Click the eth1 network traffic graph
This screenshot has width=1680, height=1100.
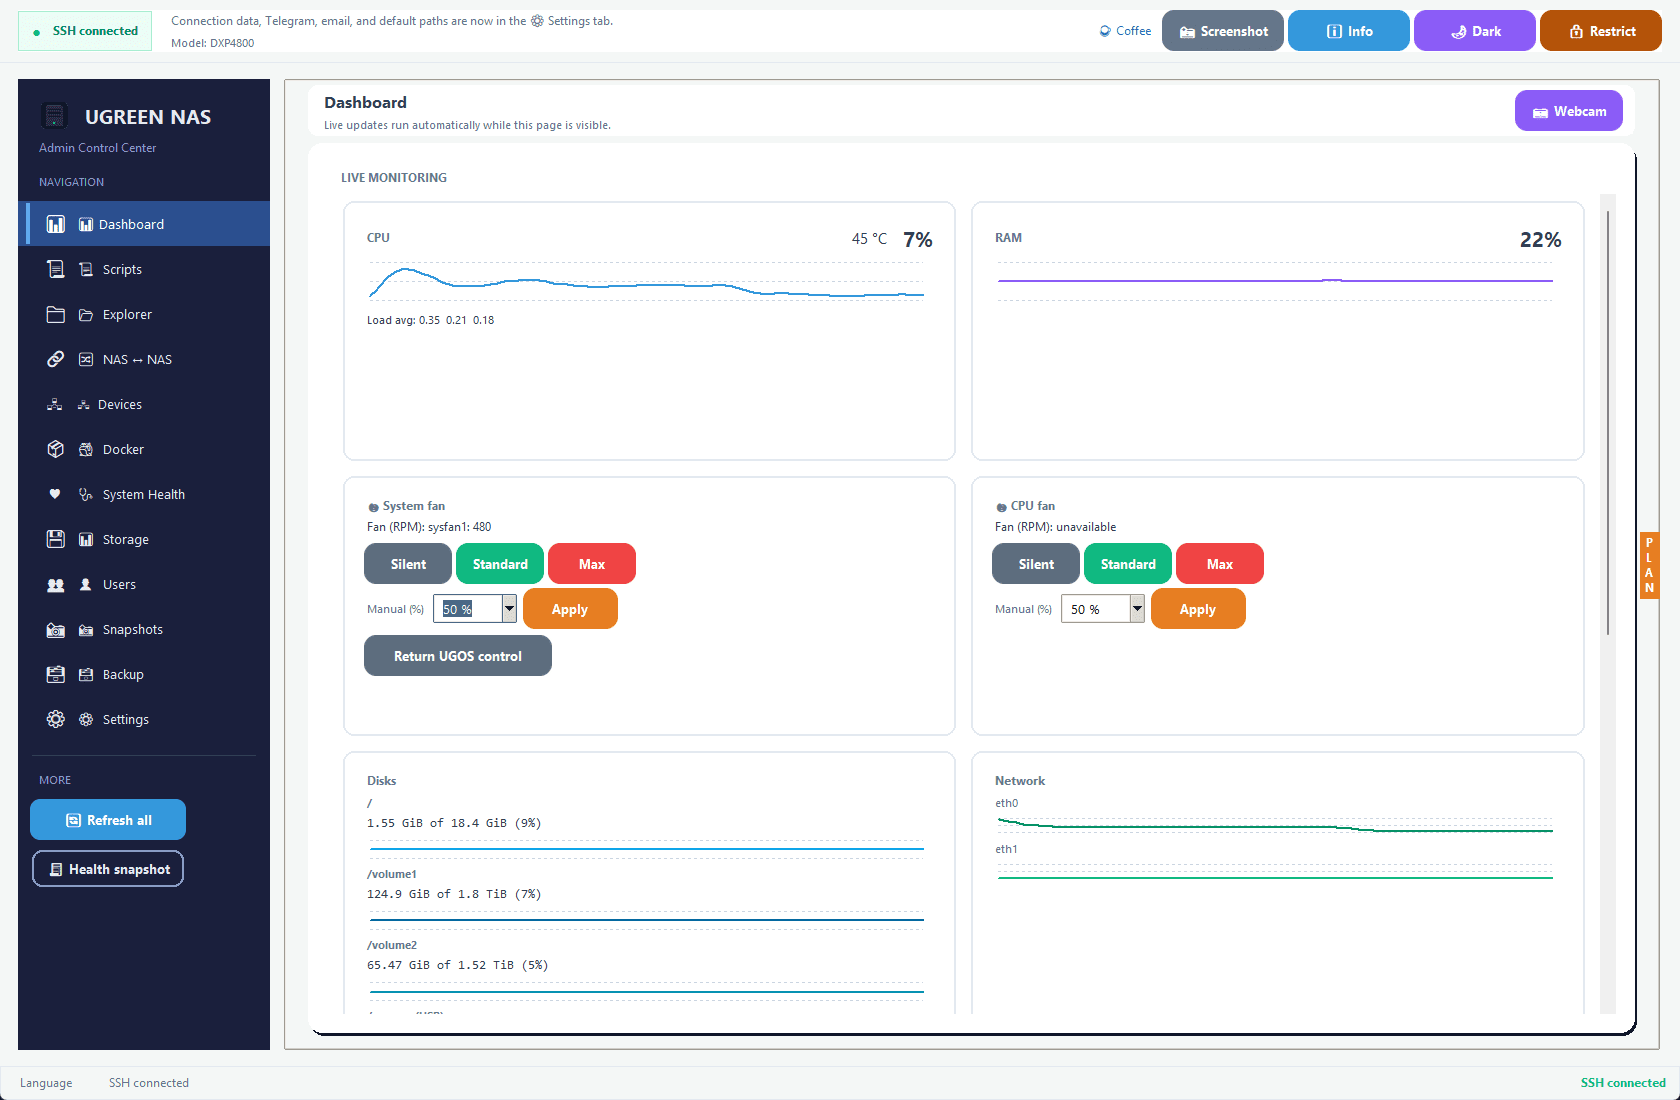(x=1275, y=874)
